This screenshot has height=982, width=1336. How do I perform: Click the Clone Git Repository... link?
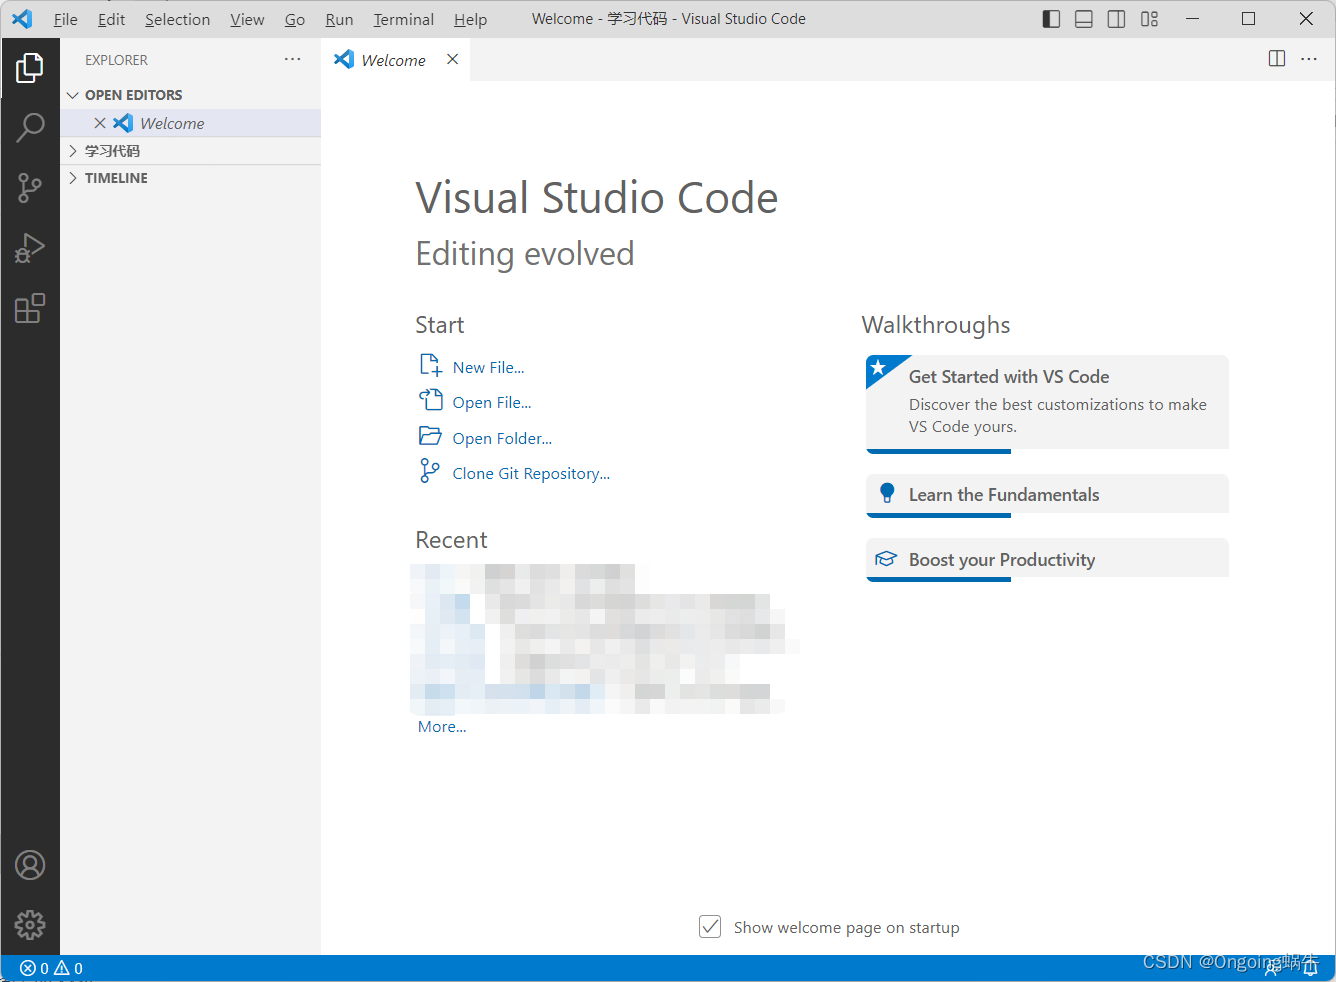(x=531, y=473)
